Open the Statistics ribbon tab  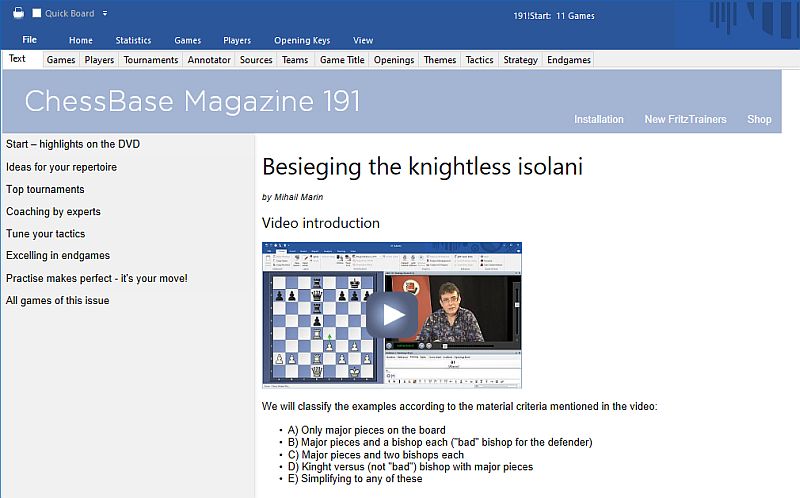coord(133,40)
